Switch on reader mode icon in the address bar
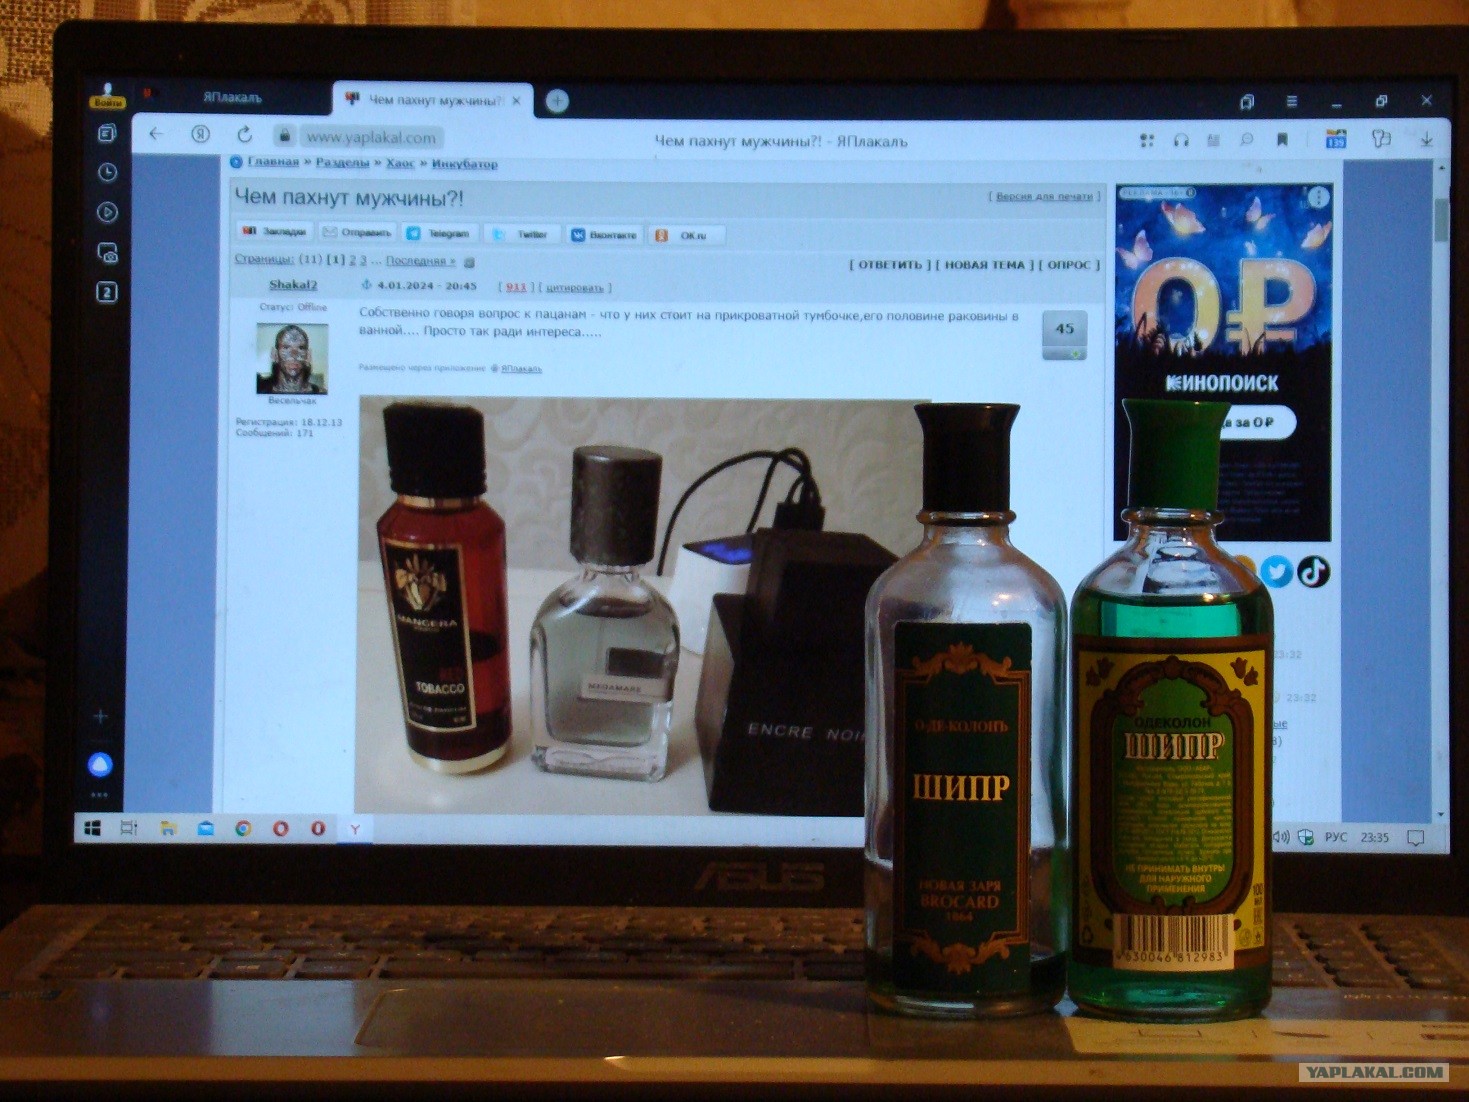Screen dimensions: 1469x1102 point(1214,141)
